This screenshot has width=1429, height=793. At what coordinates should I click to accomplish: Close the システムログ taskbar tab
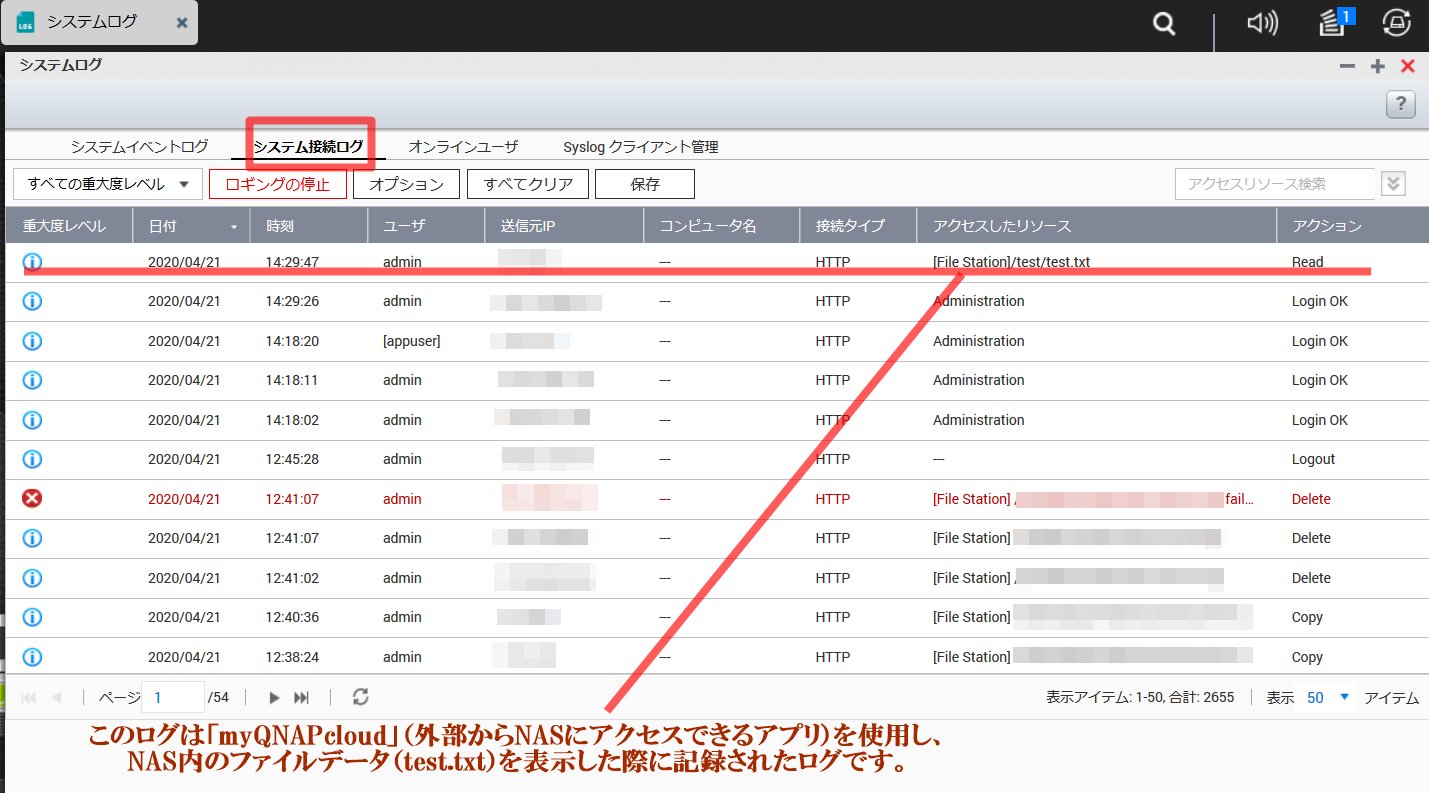(182, 22)
